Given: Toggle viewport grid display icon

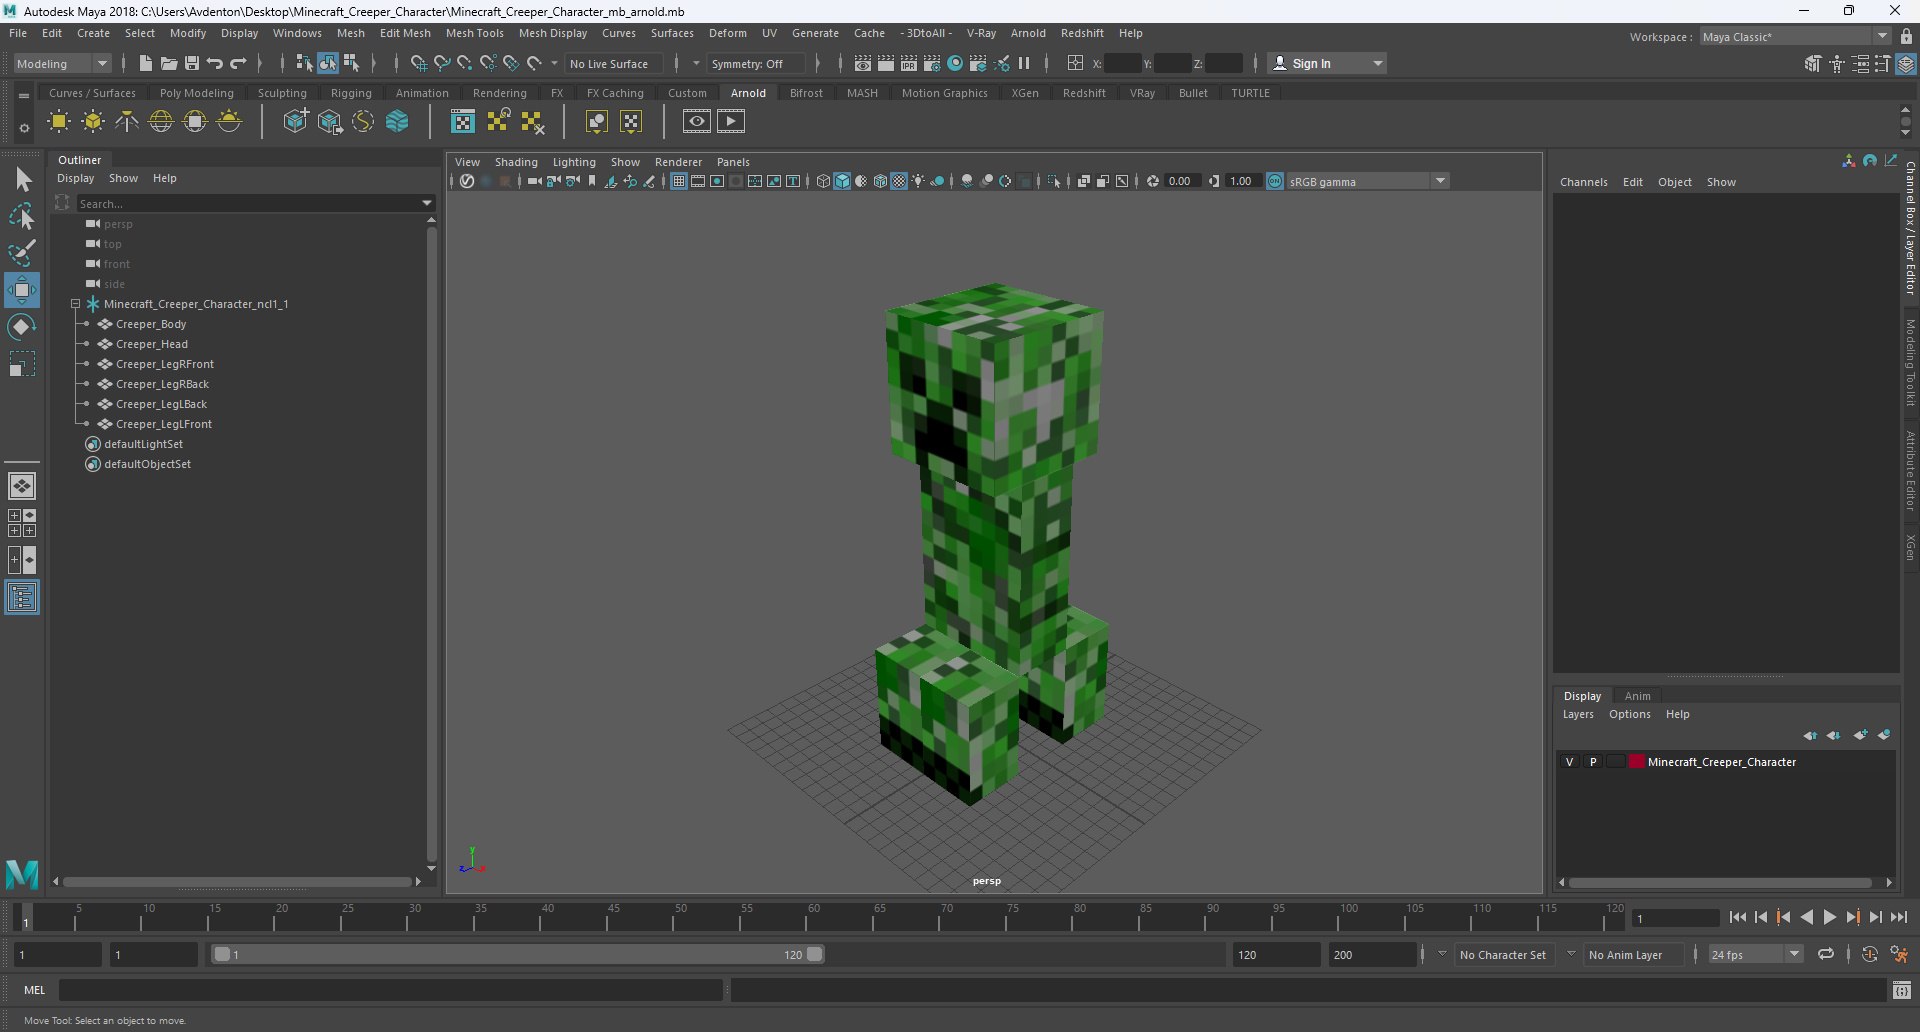Looking at the screenshot, I should (679, 181).
